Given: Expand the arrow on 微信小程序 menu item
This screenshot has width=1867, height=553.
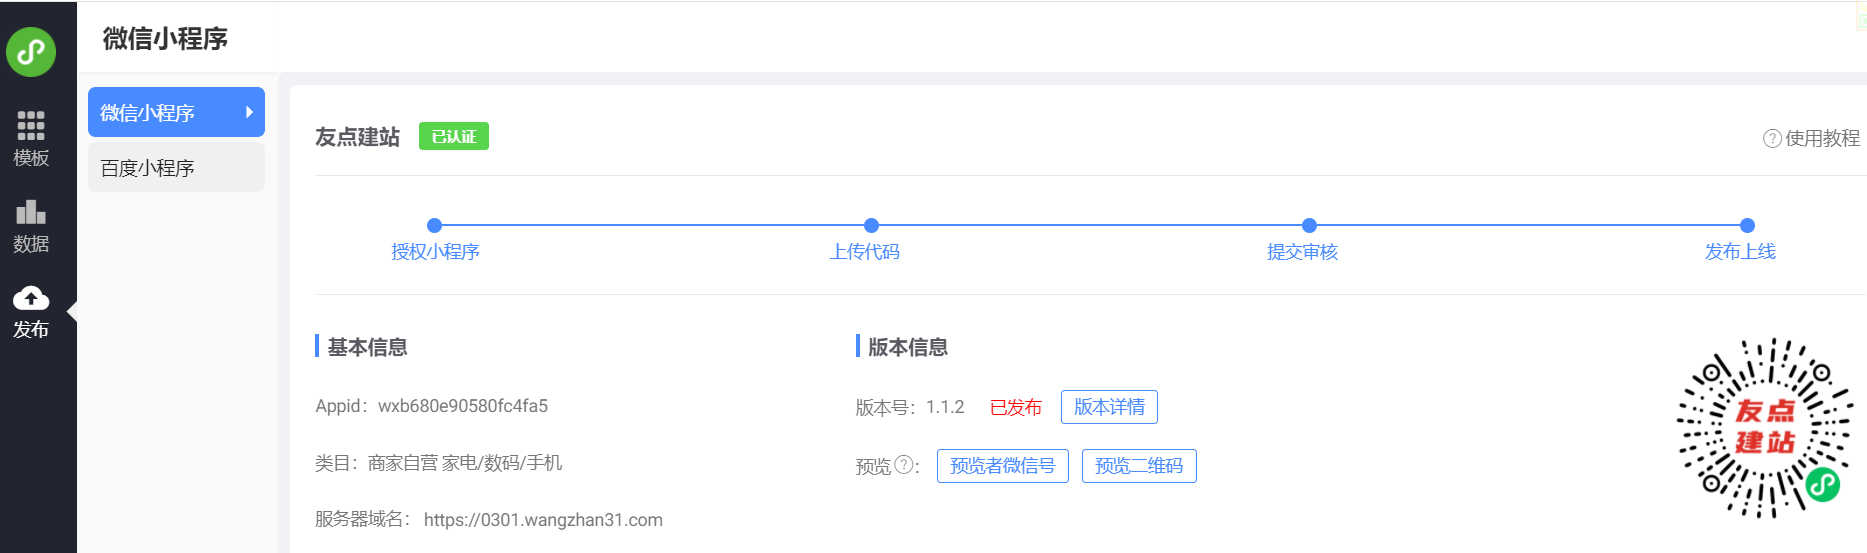Looking at the screenshot, I should (x=249, y=112).
